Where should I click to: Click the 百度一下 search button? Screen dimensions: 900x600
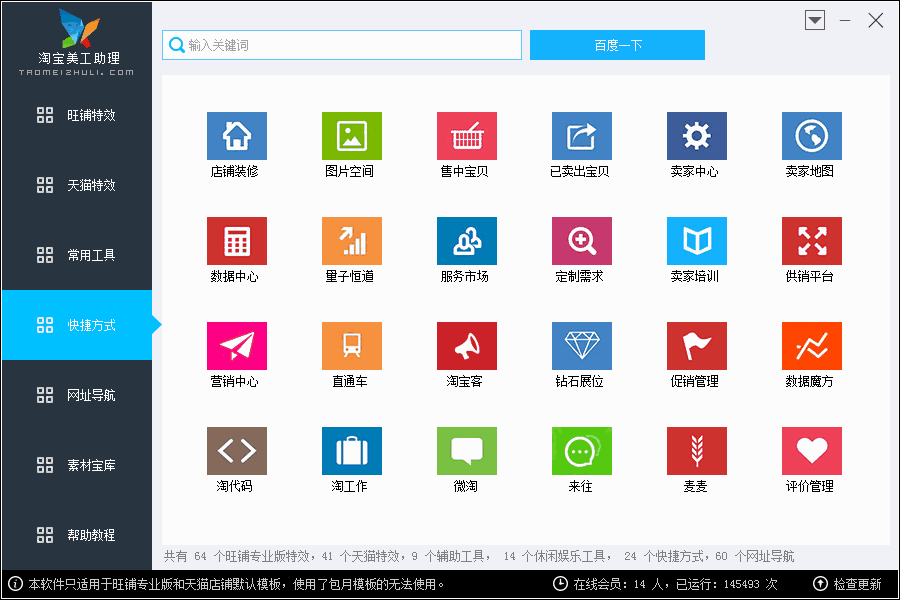click(617, 45)
